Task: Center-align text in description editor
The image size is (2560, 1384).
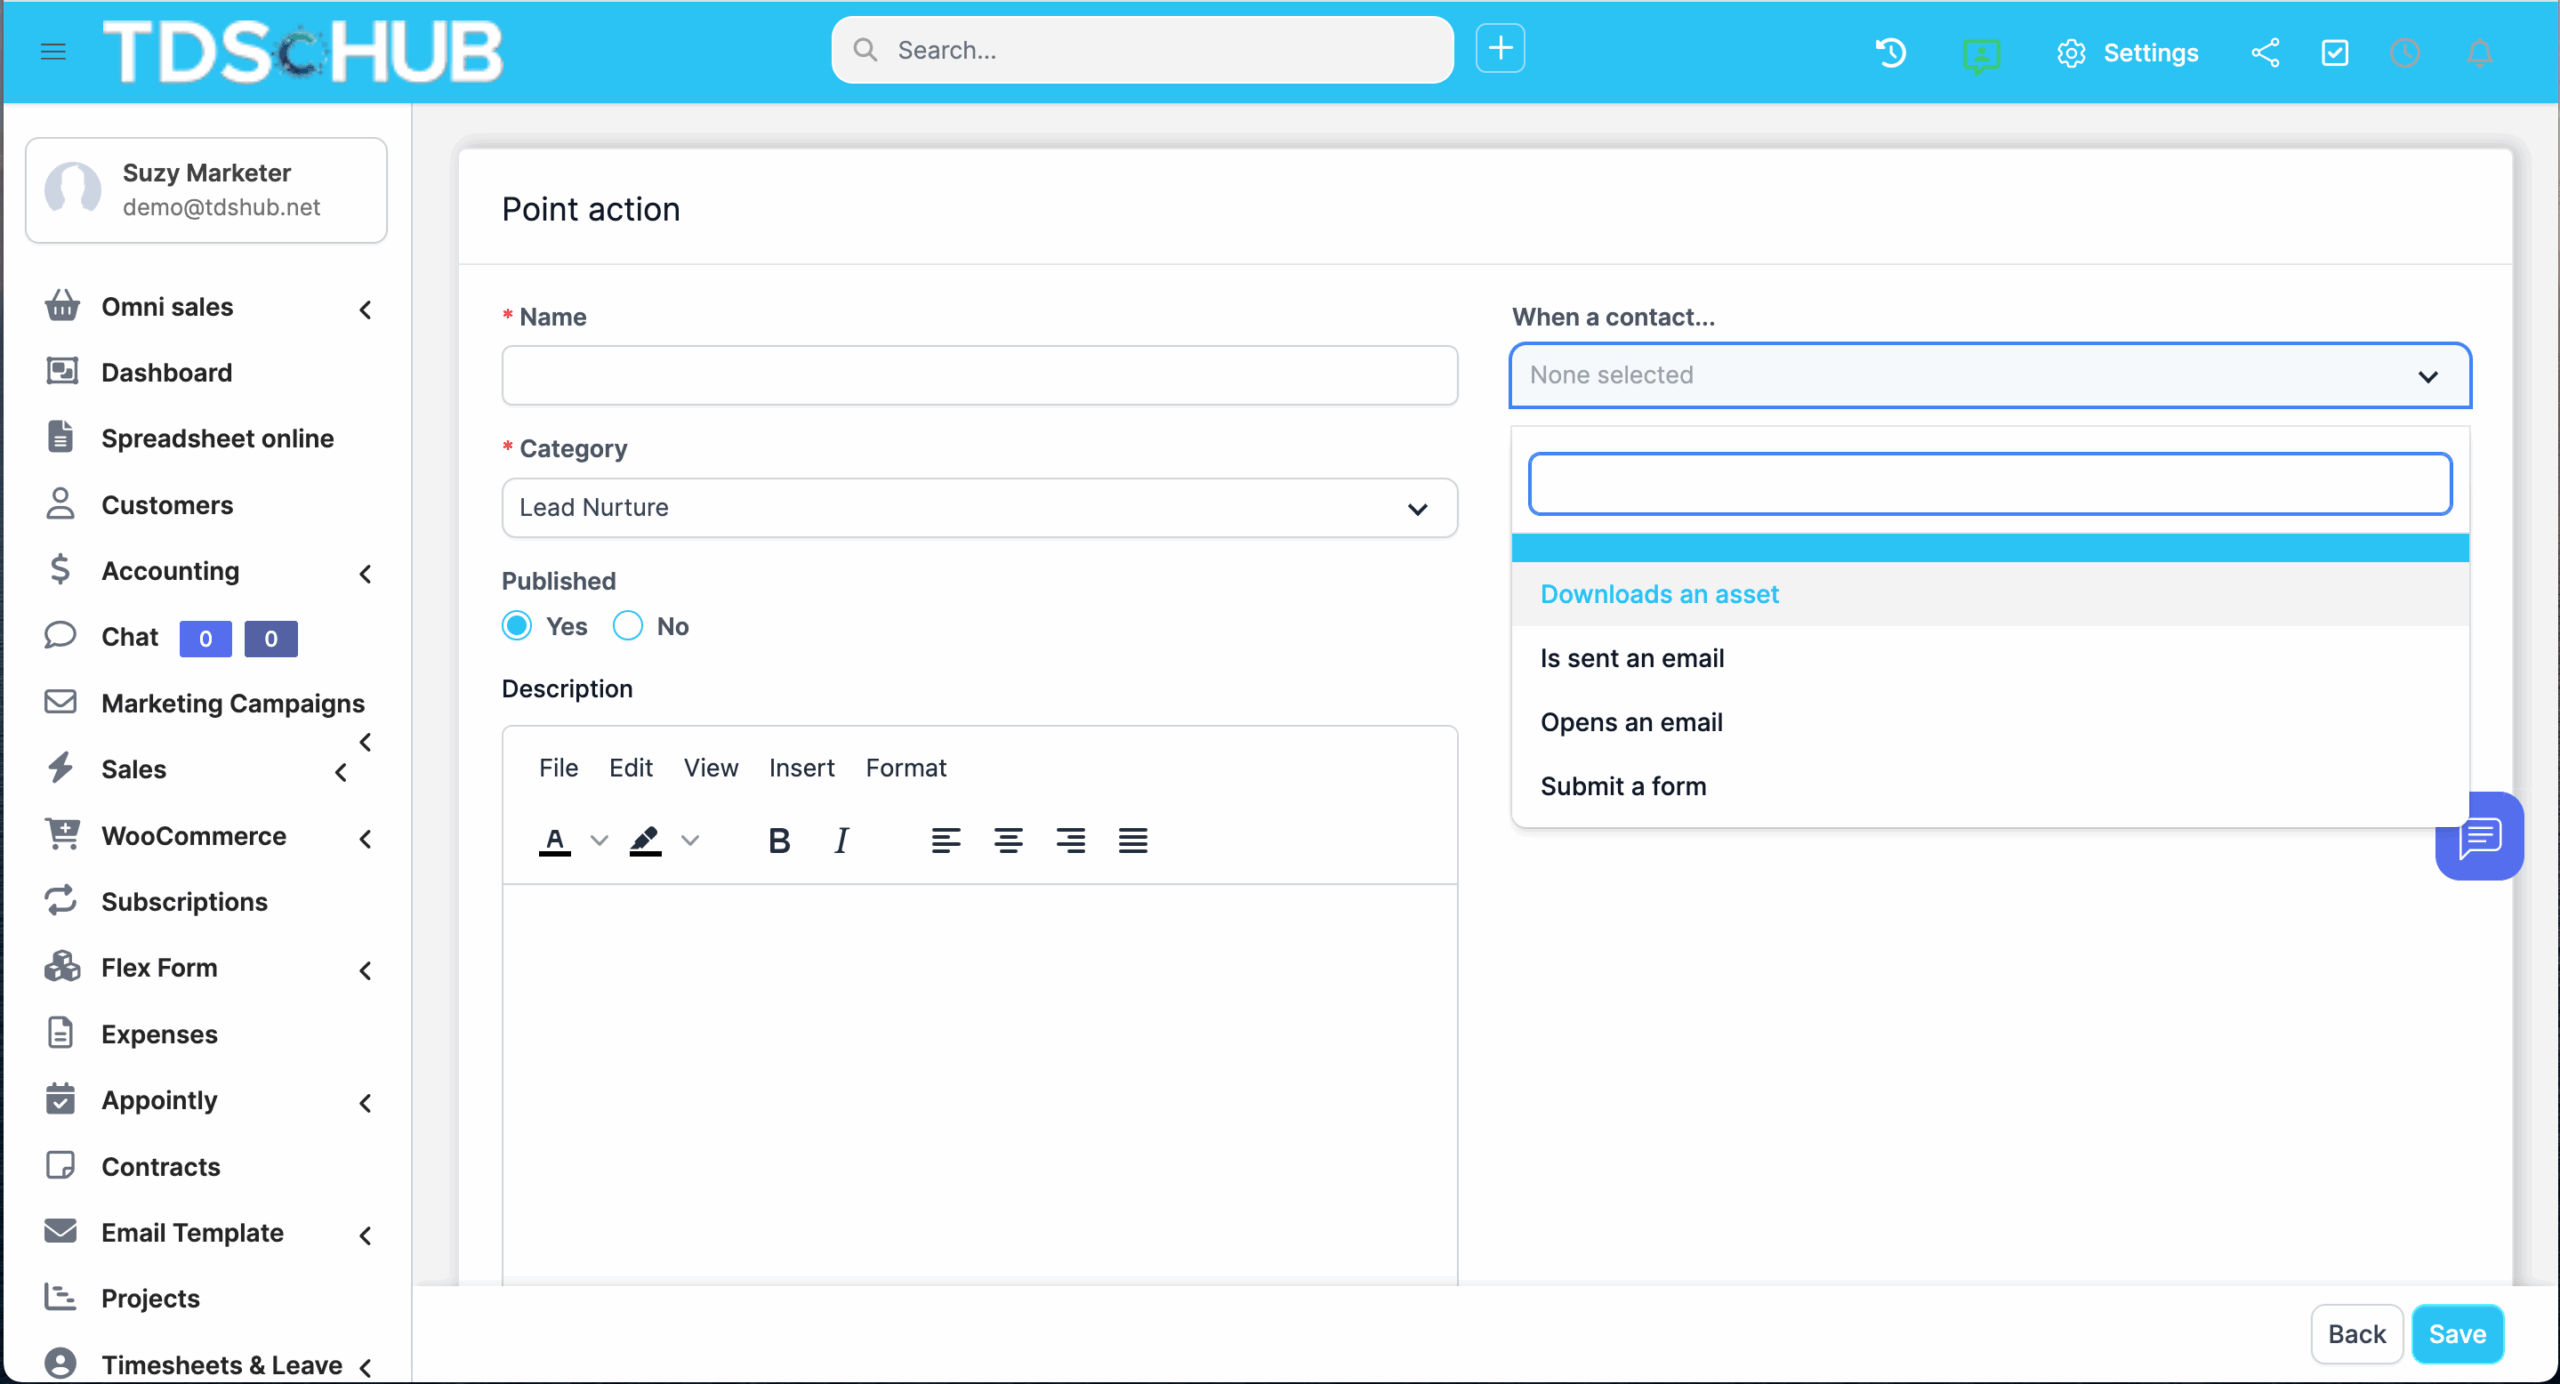Action: [1008, 841]
